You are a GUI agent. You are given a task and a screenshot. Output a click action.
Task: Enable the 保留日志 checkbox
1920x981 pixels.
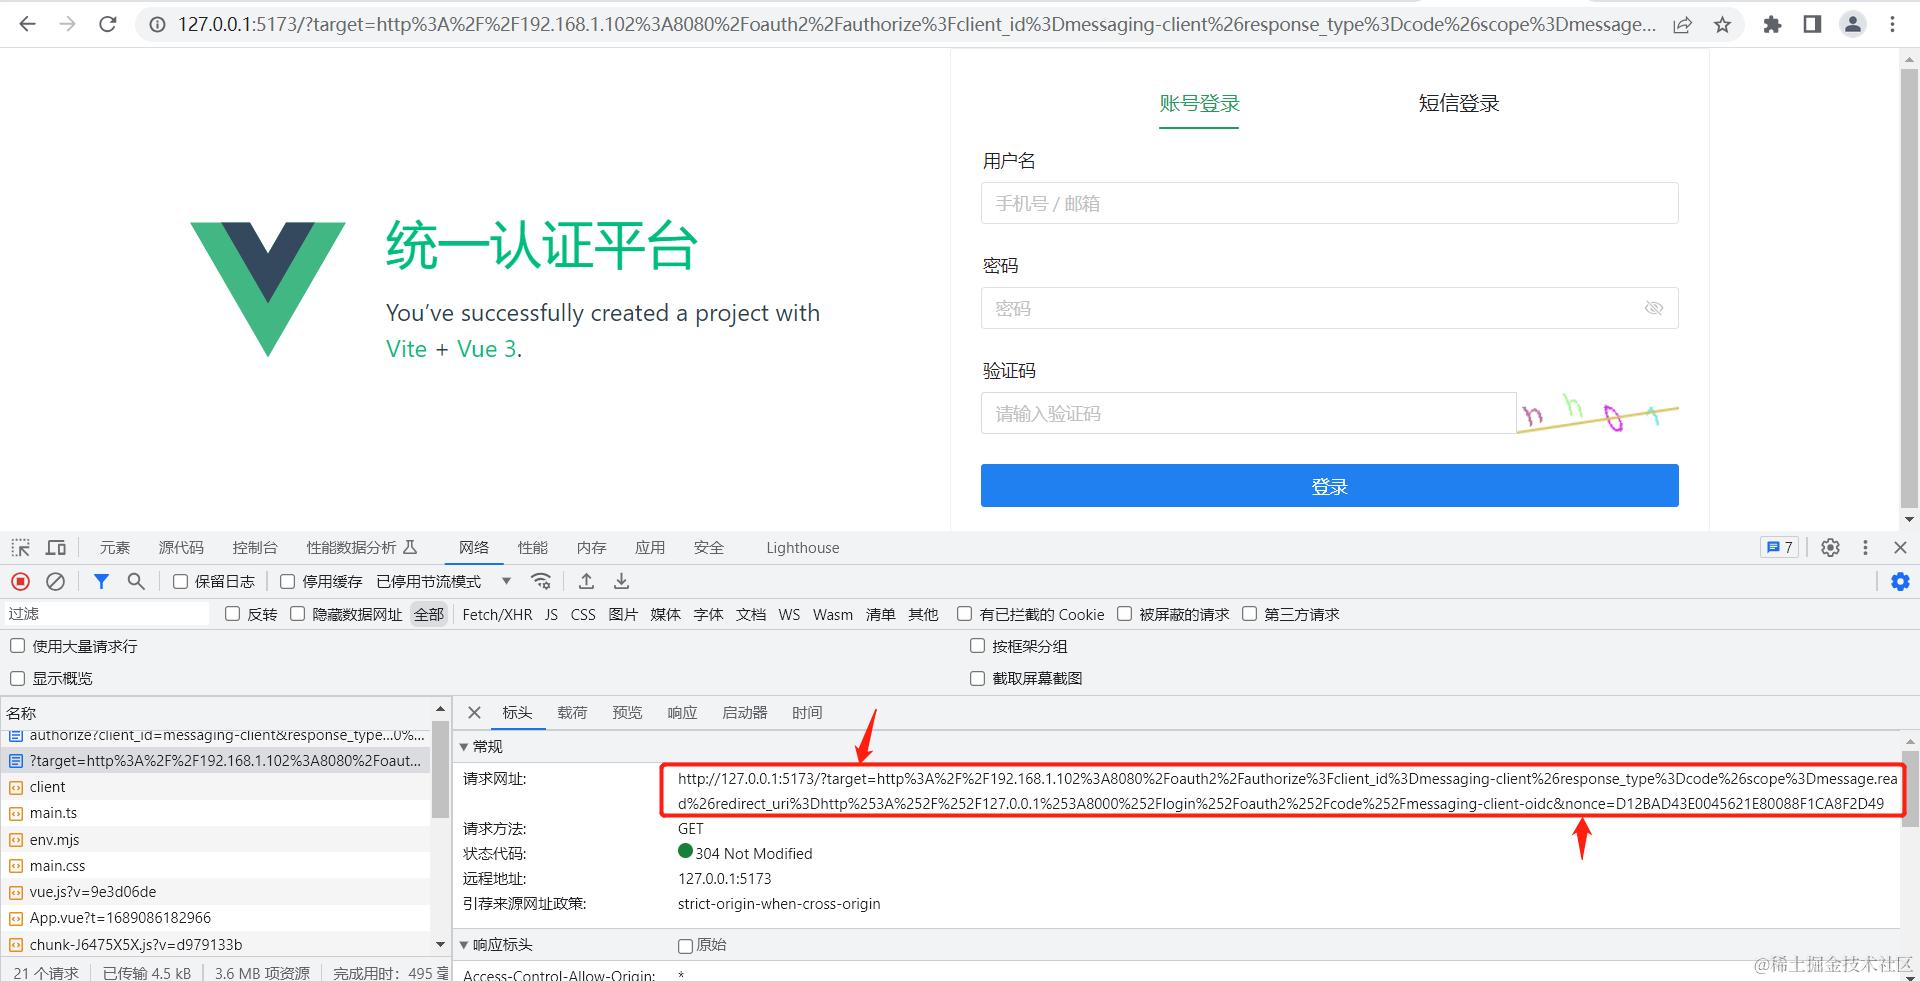pos(179,581)
